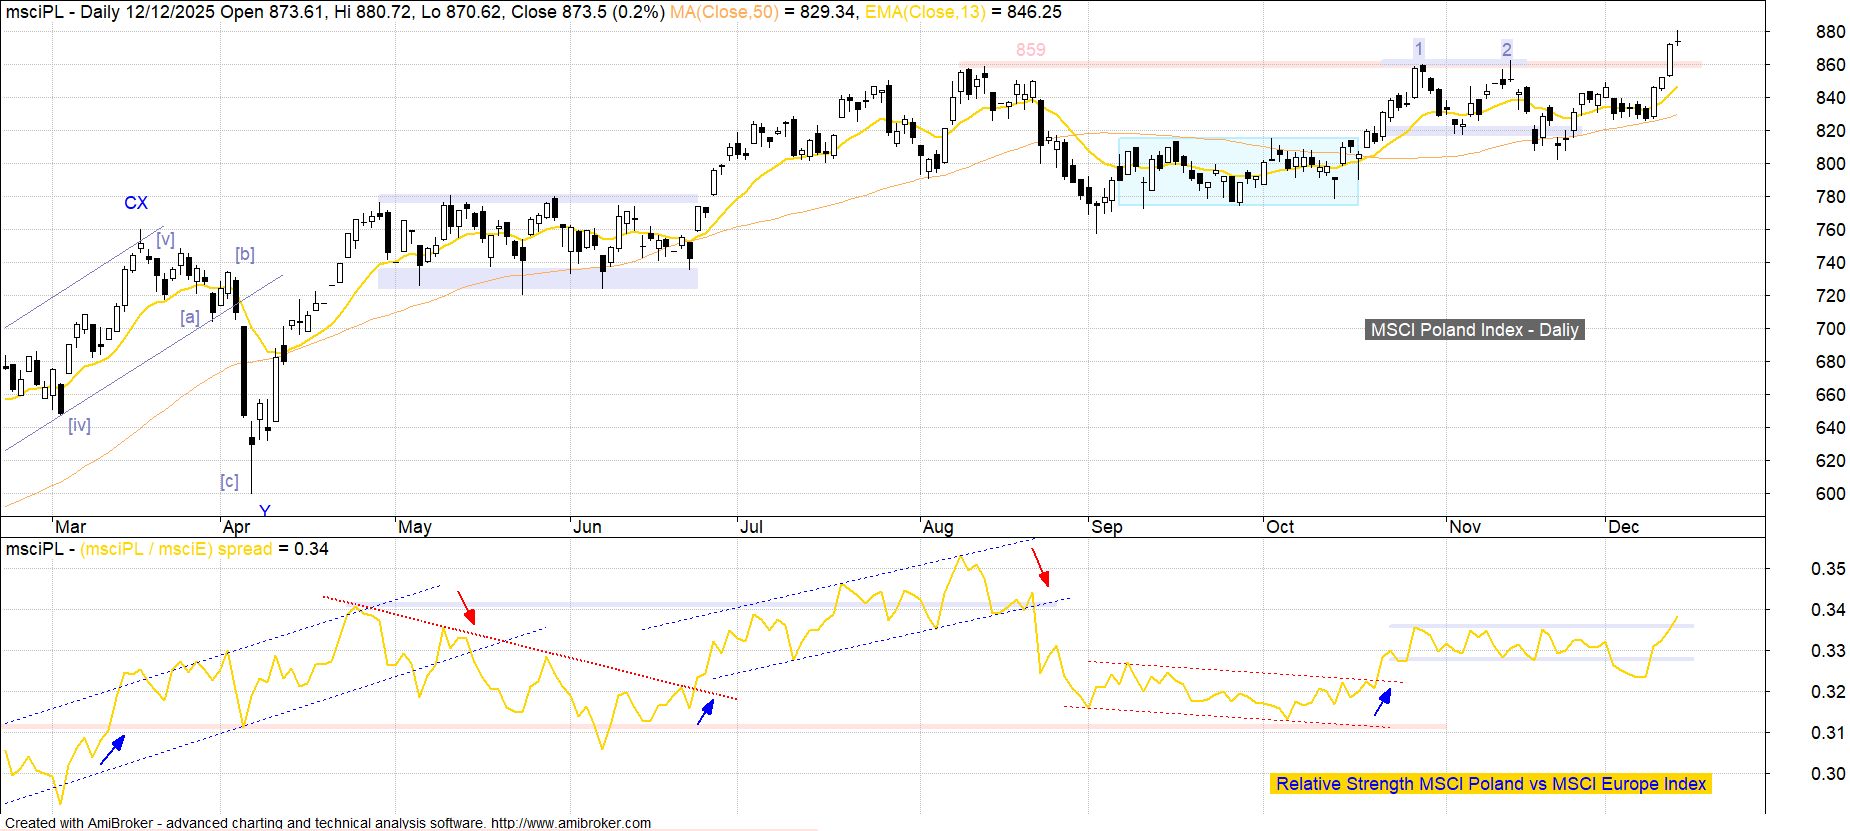The image size is (1850, 831).
Task: Click the (msciPL / msciE) spread title
Action: tap(176, 549)
